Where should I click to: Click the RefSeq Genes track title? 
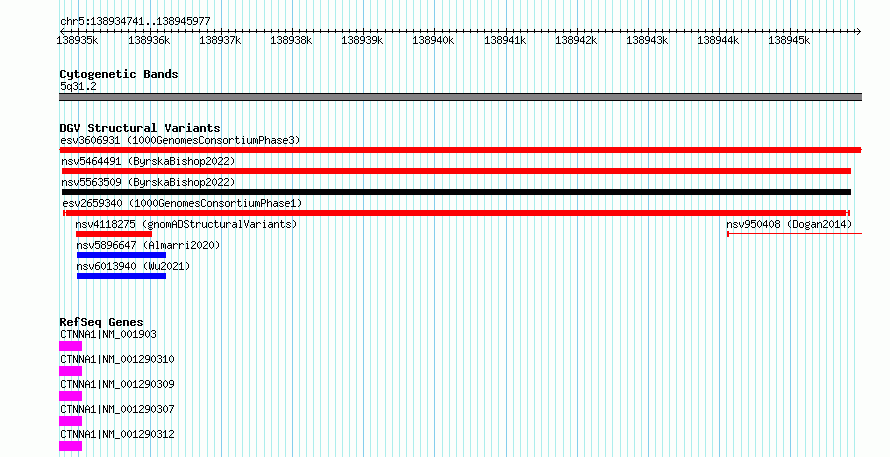point(101,322)
